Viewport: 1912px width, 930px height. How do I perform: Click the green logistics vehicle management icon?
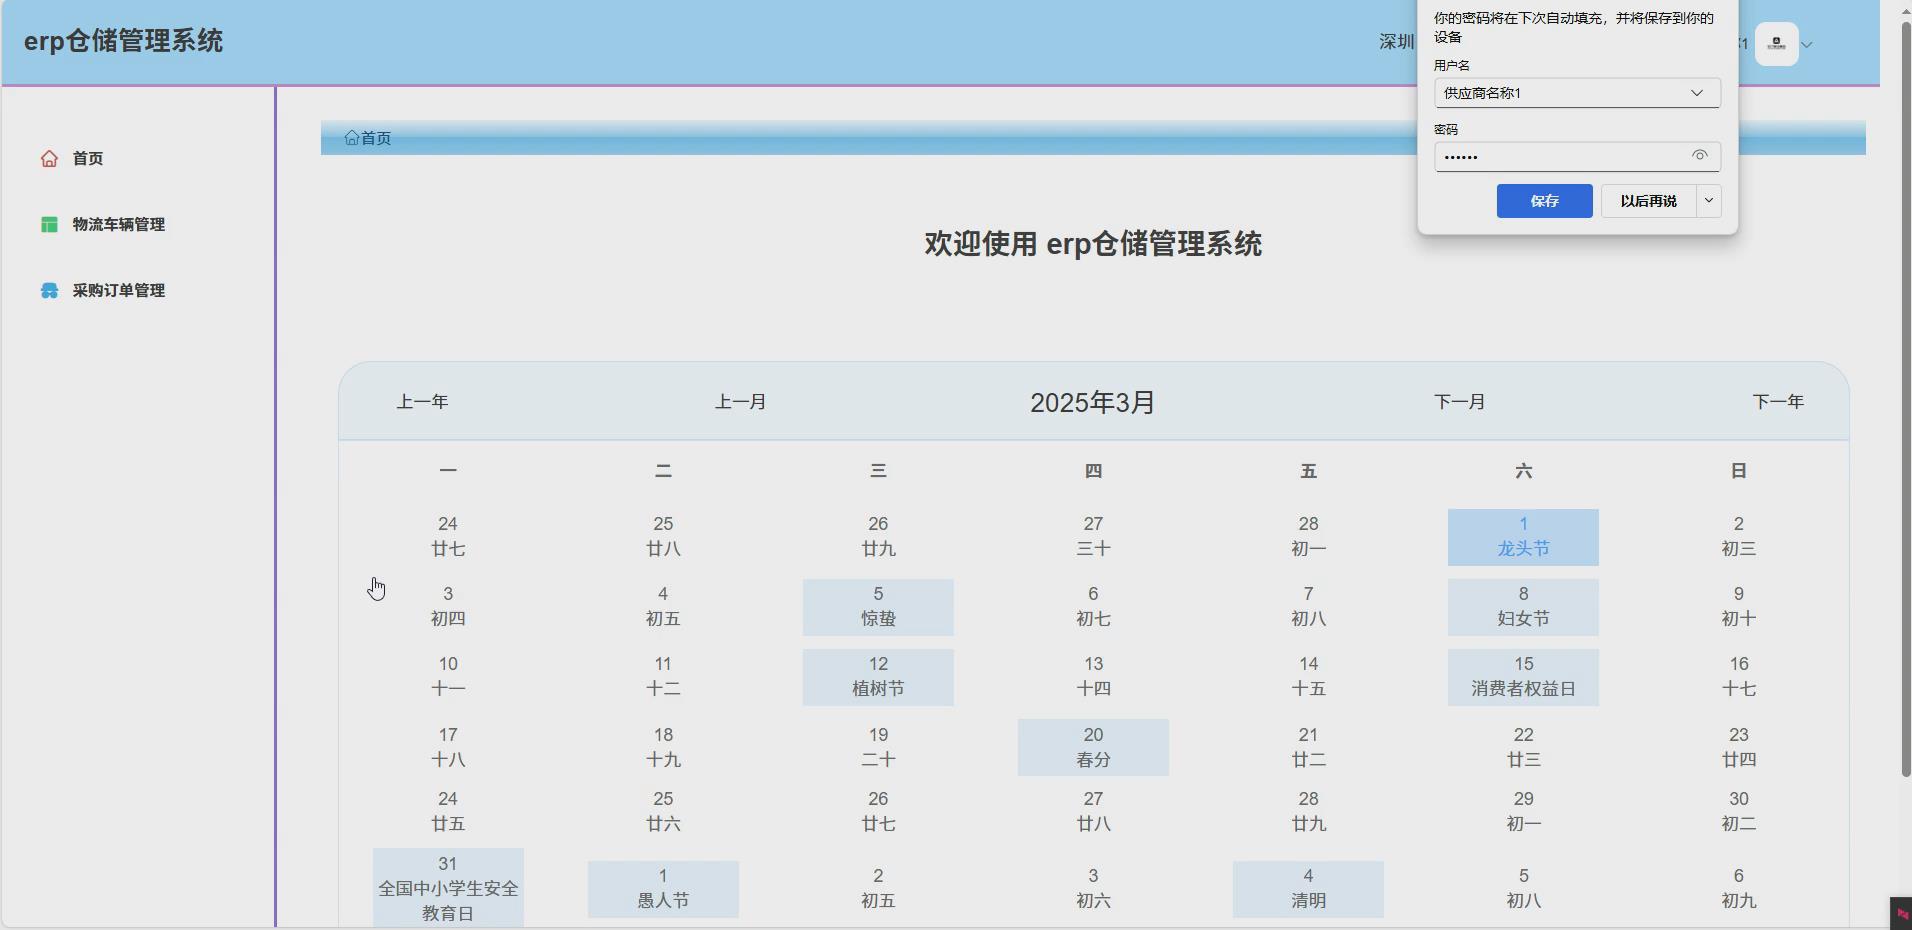[x=49, y=224]
